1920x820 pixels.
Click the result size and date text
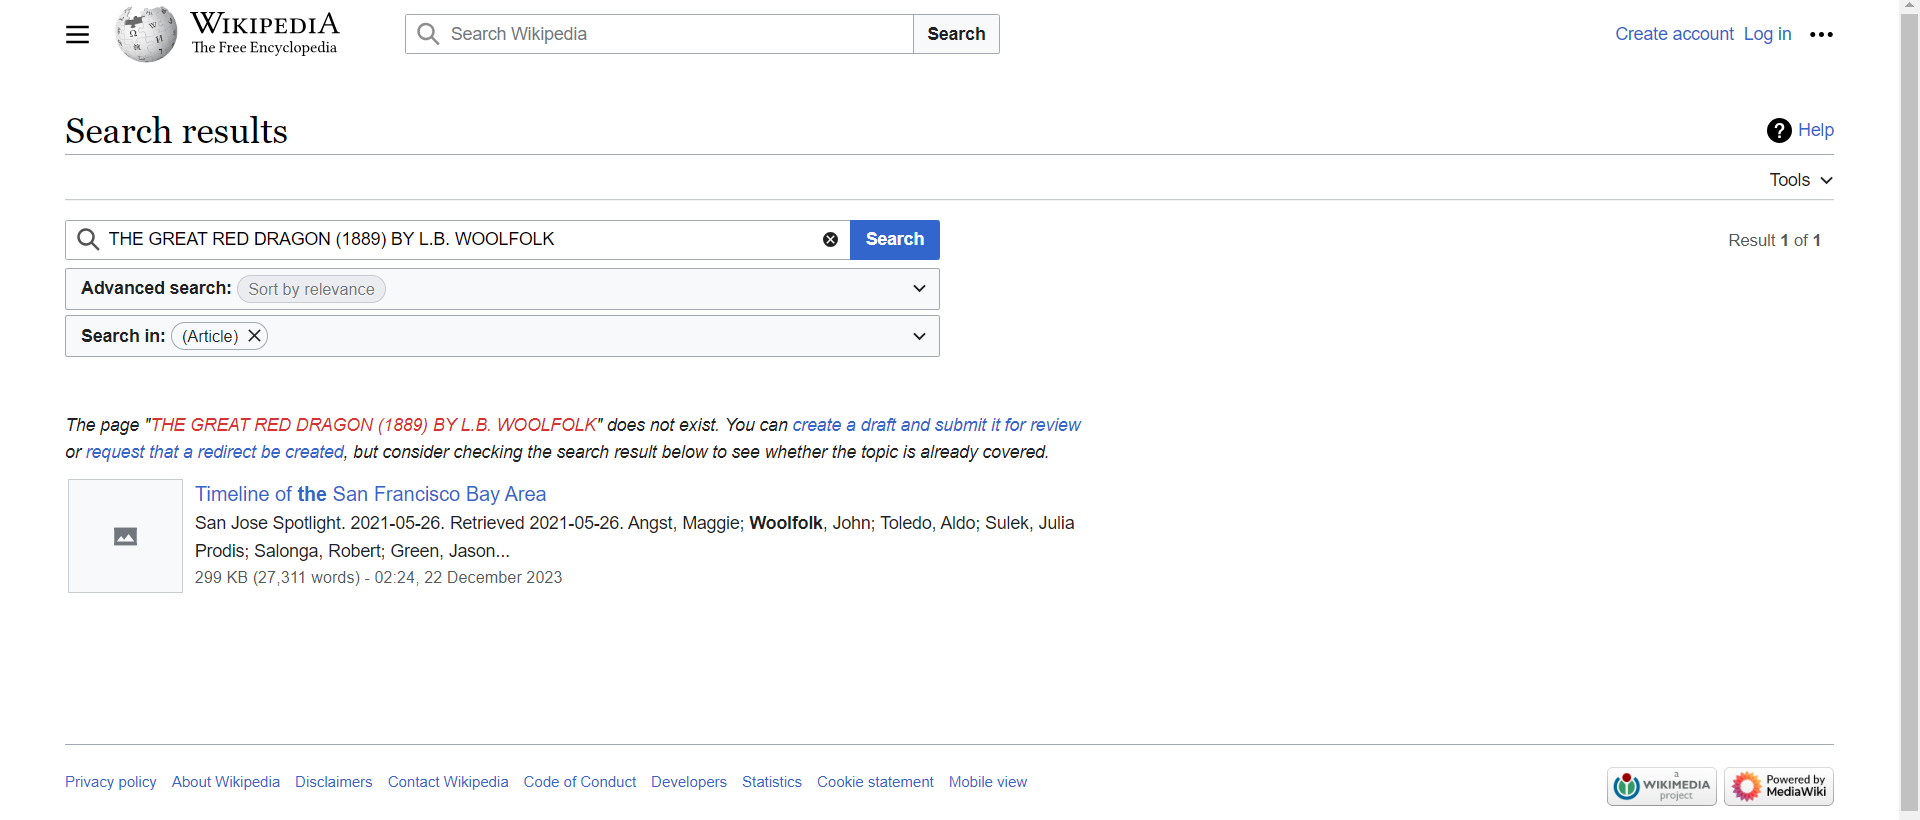click(x=378, y=578)
